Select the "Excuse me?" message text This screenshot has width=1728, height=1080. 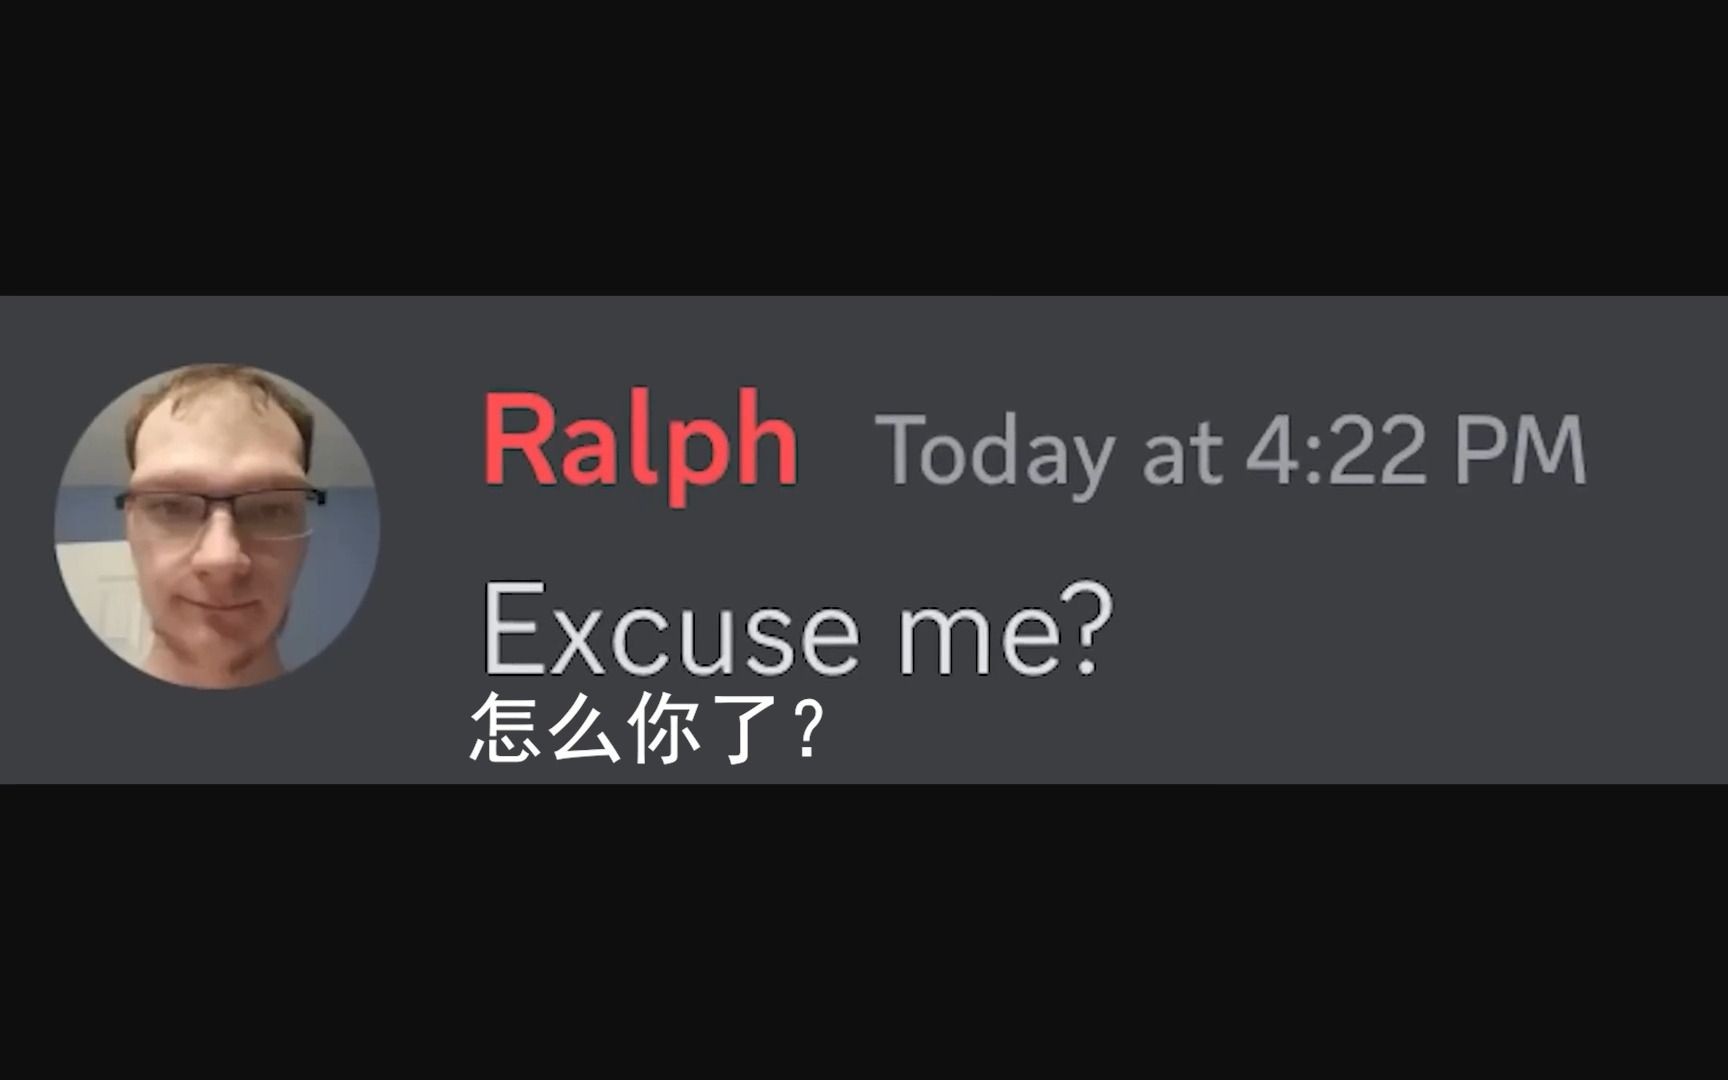click(797, 630)
